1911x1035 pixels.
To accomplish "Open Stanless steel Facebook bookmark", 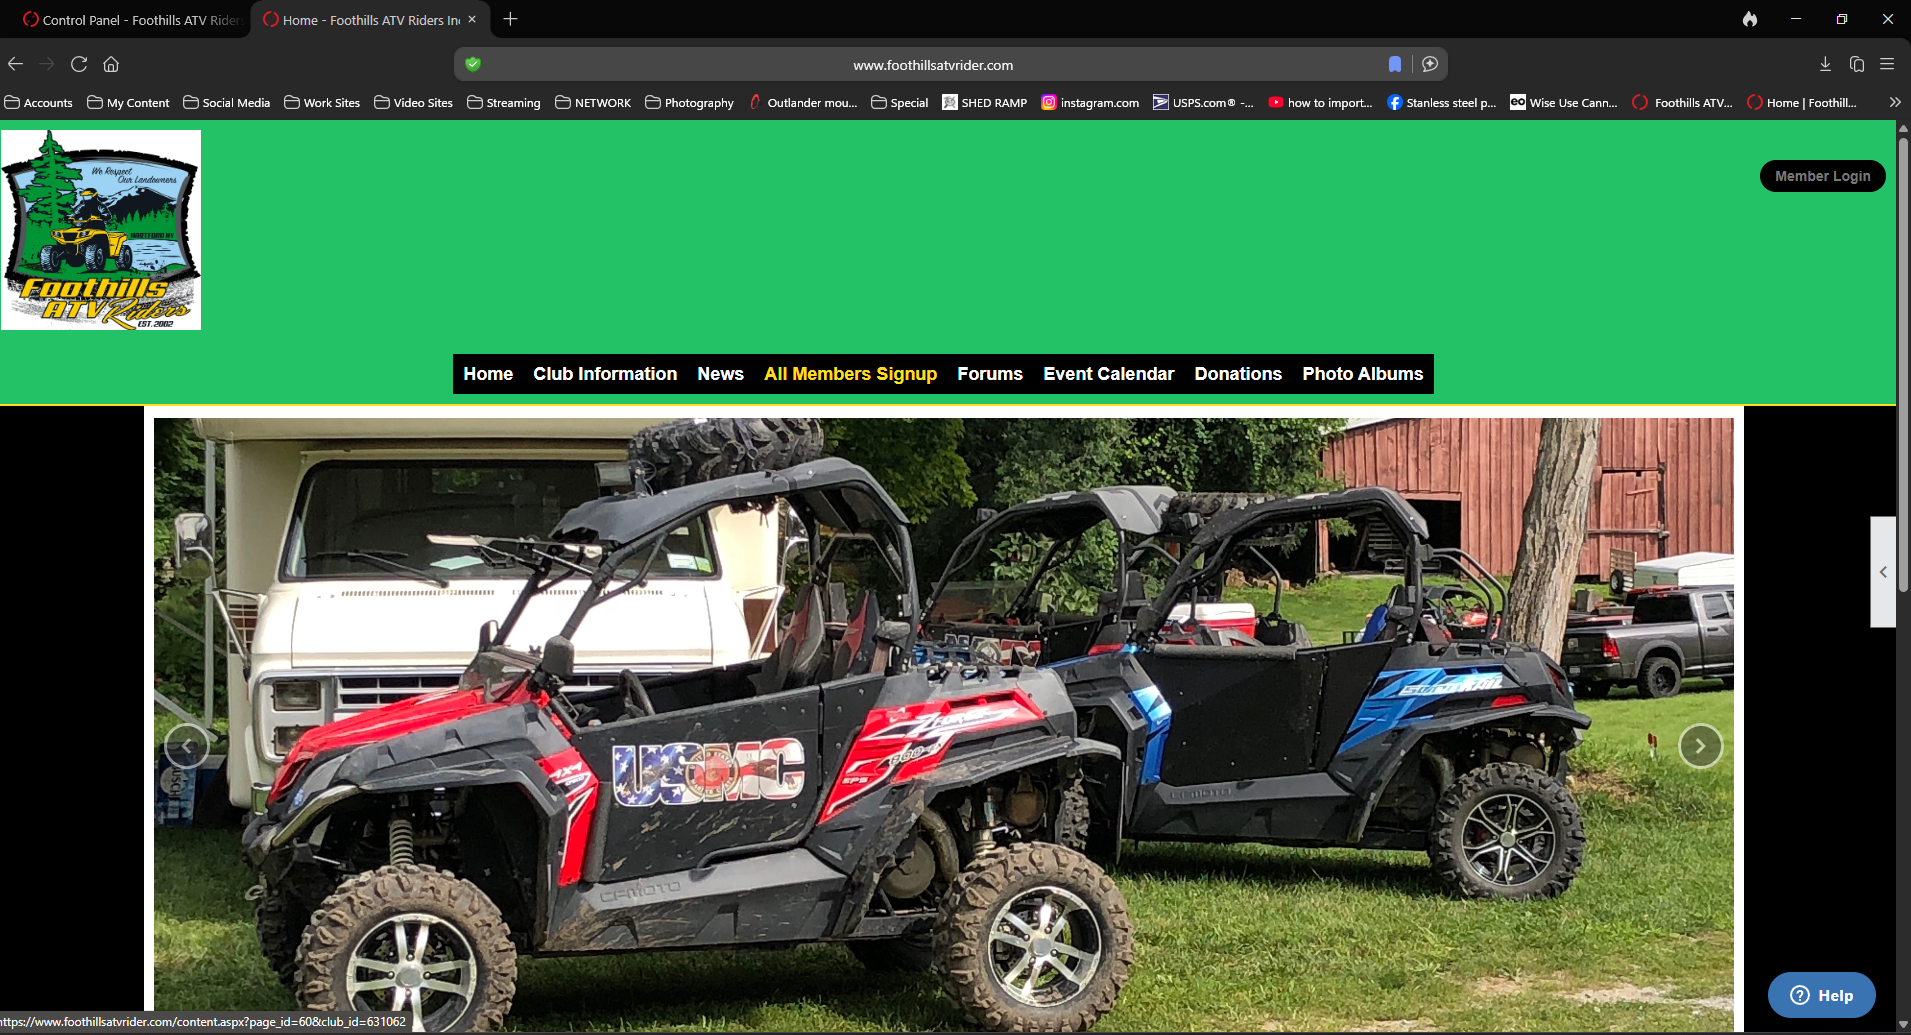I will (1441, 102).
